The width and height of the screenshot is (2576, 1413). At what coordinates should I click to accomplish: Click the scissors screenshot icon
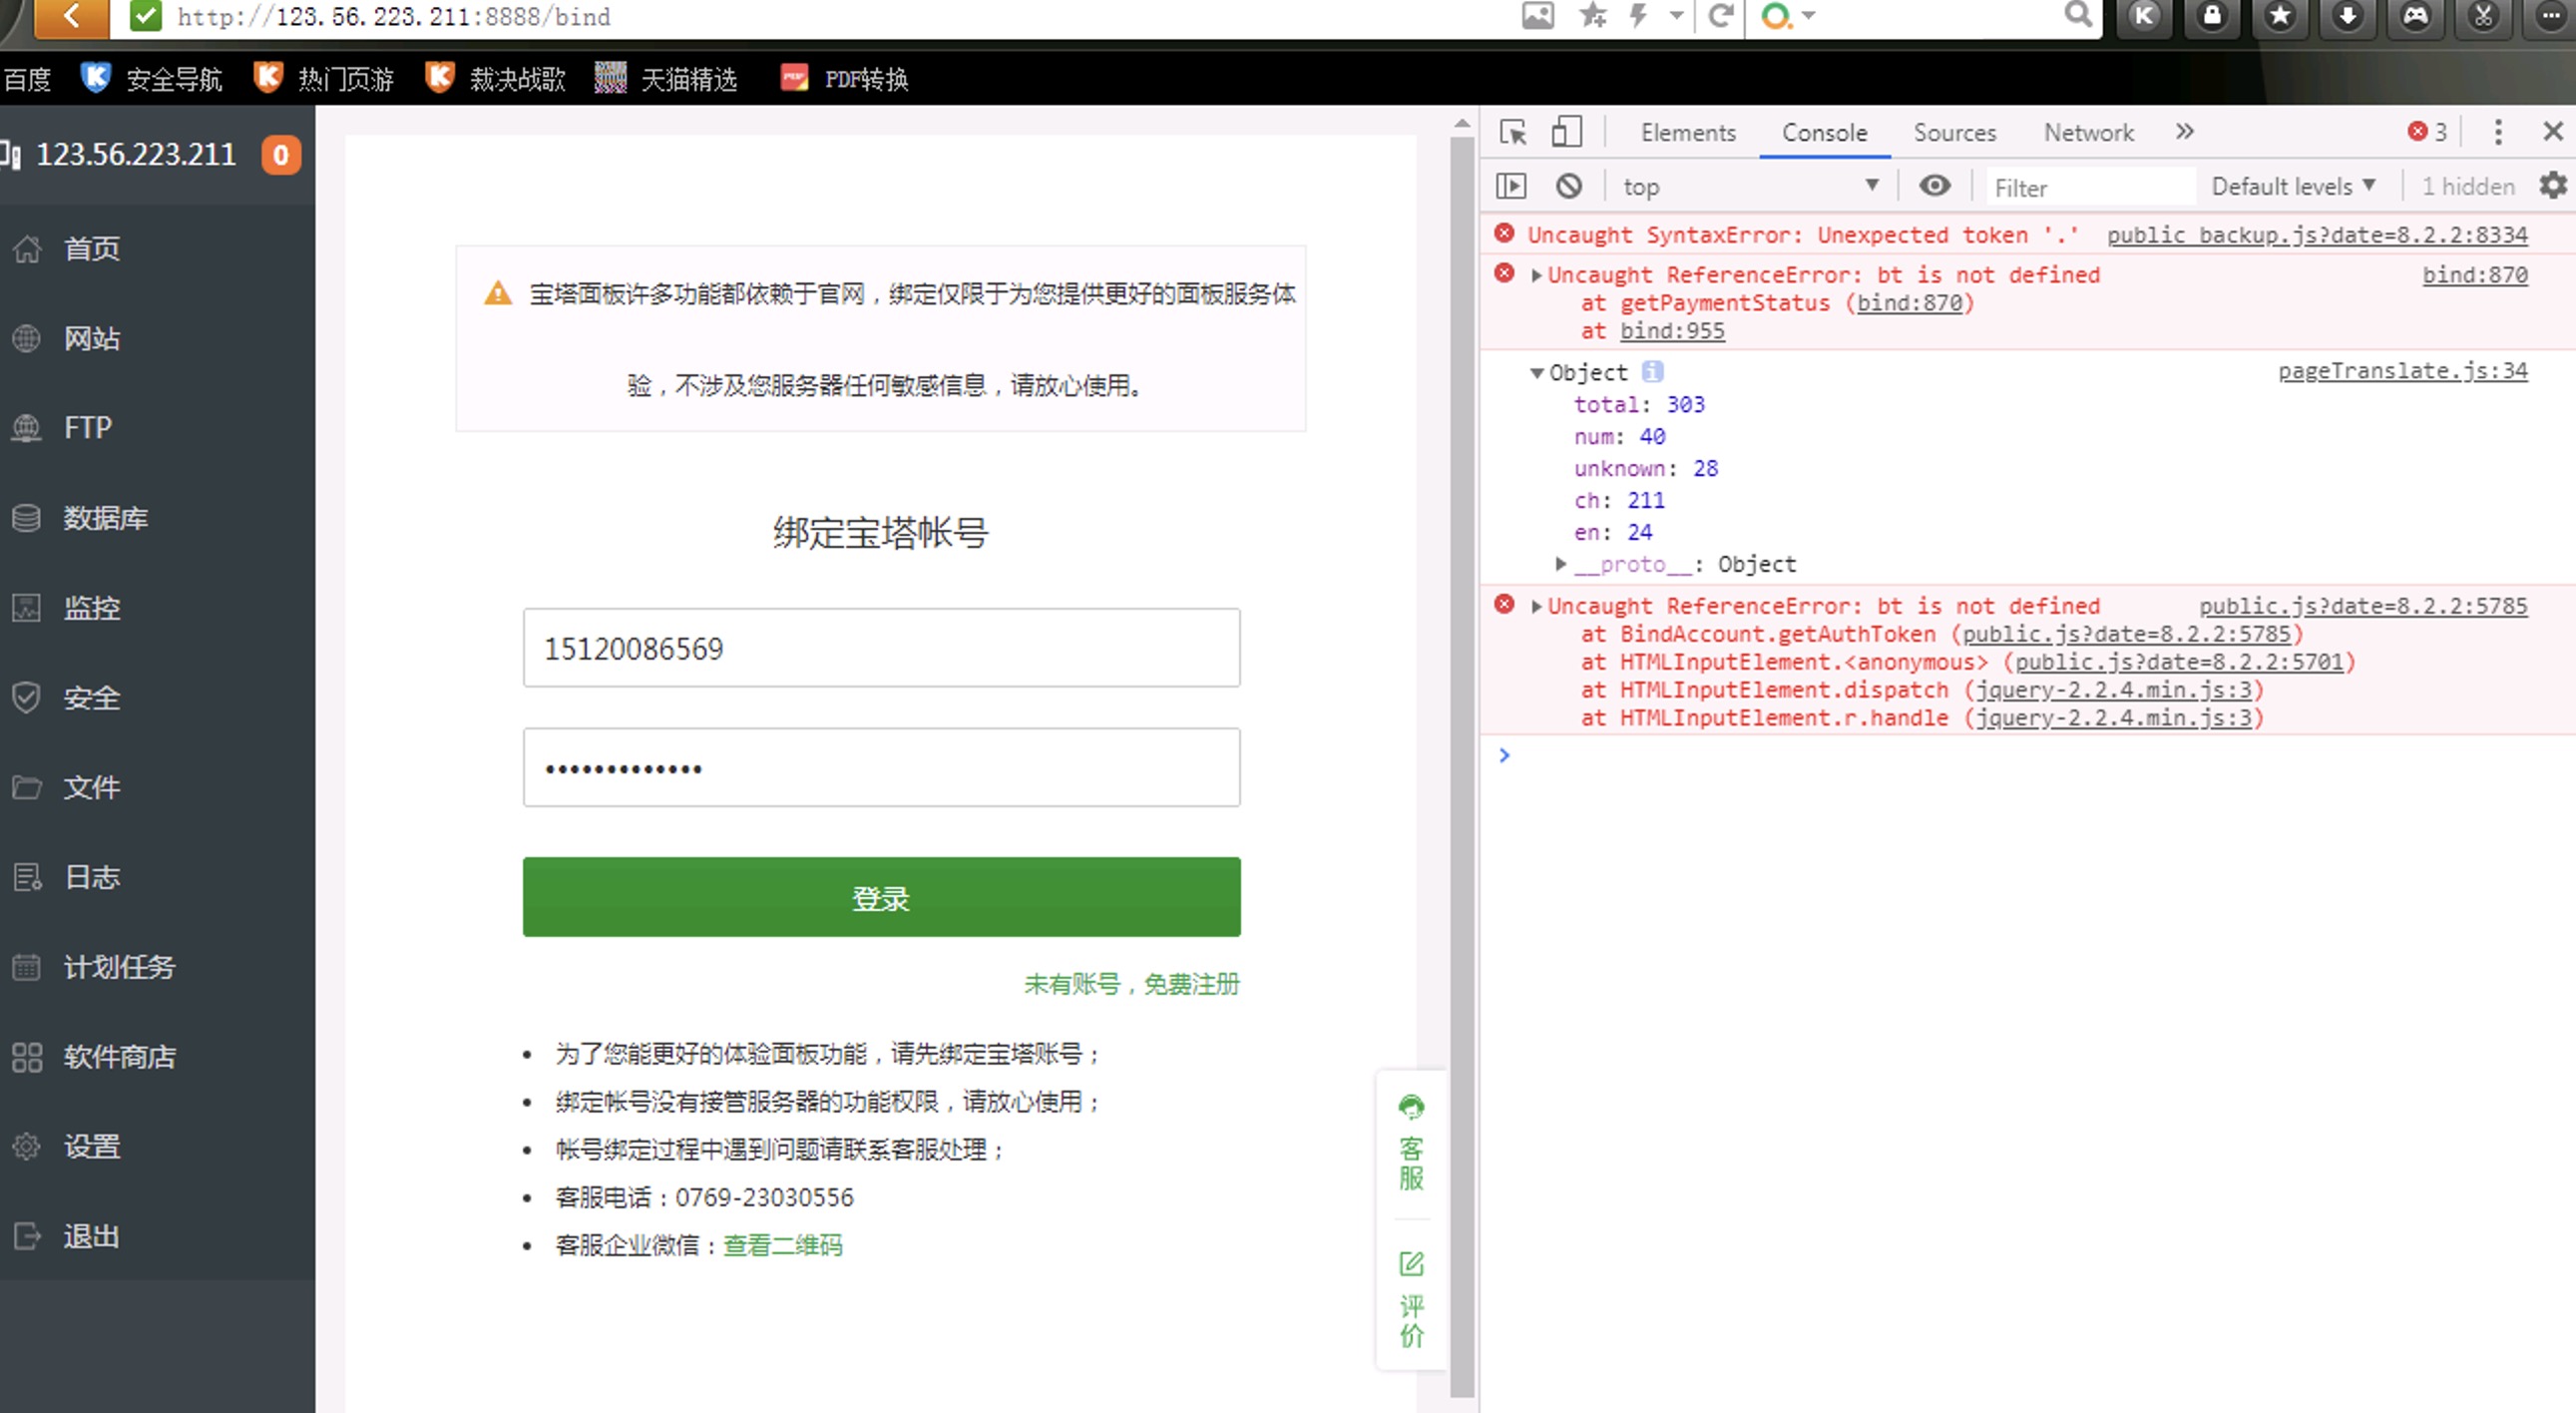[x=2483, y=16]
